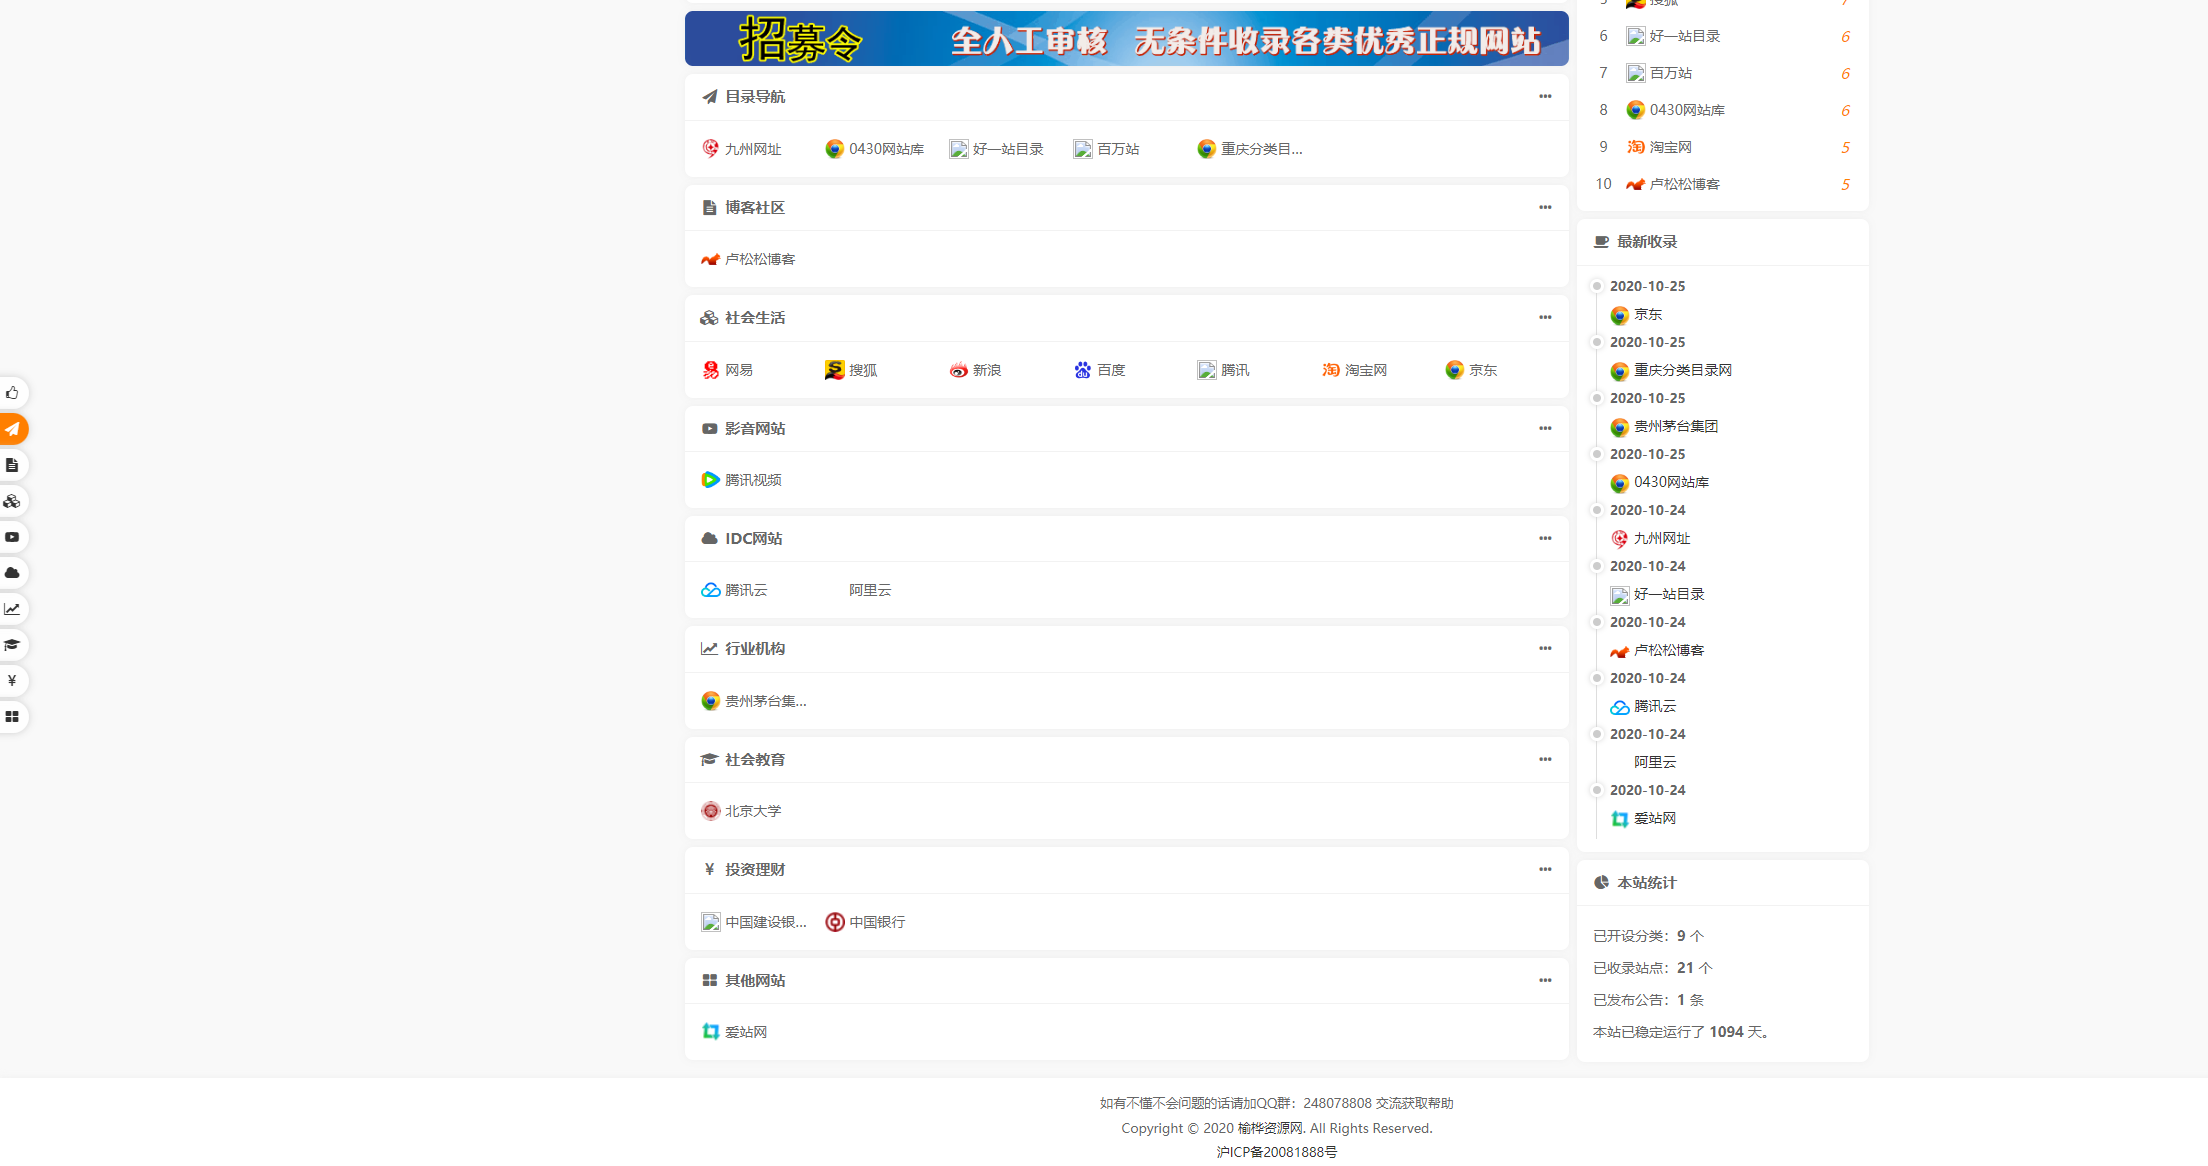Click the 淘宝网 icon in 社会生活

(x=1354, y=370)
